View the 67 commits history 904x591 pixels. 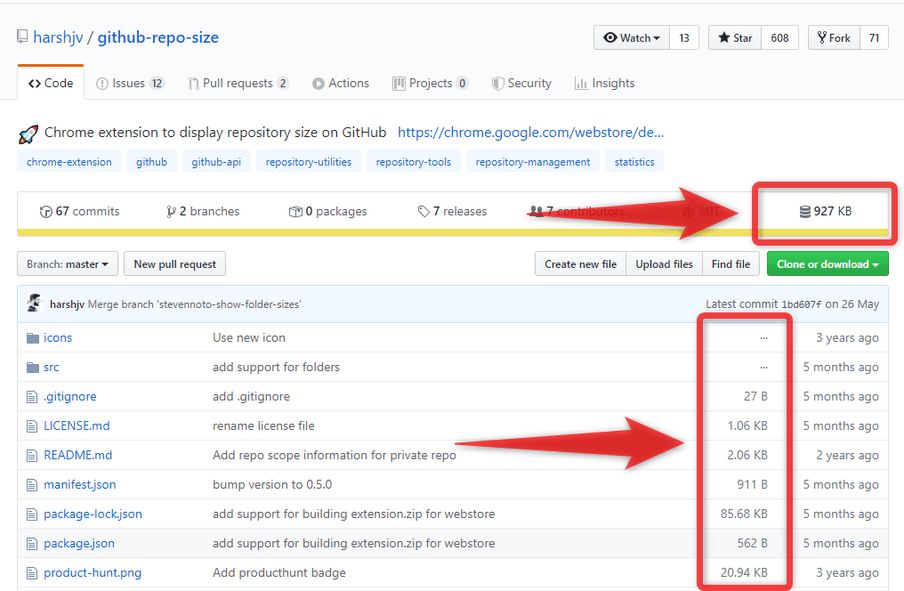coord(80,212)
